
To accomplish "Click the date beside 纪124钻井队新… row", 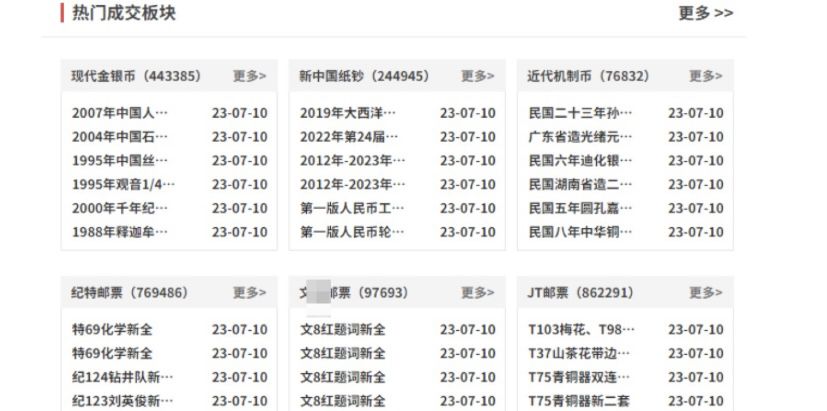I will [x=240, y=377].
